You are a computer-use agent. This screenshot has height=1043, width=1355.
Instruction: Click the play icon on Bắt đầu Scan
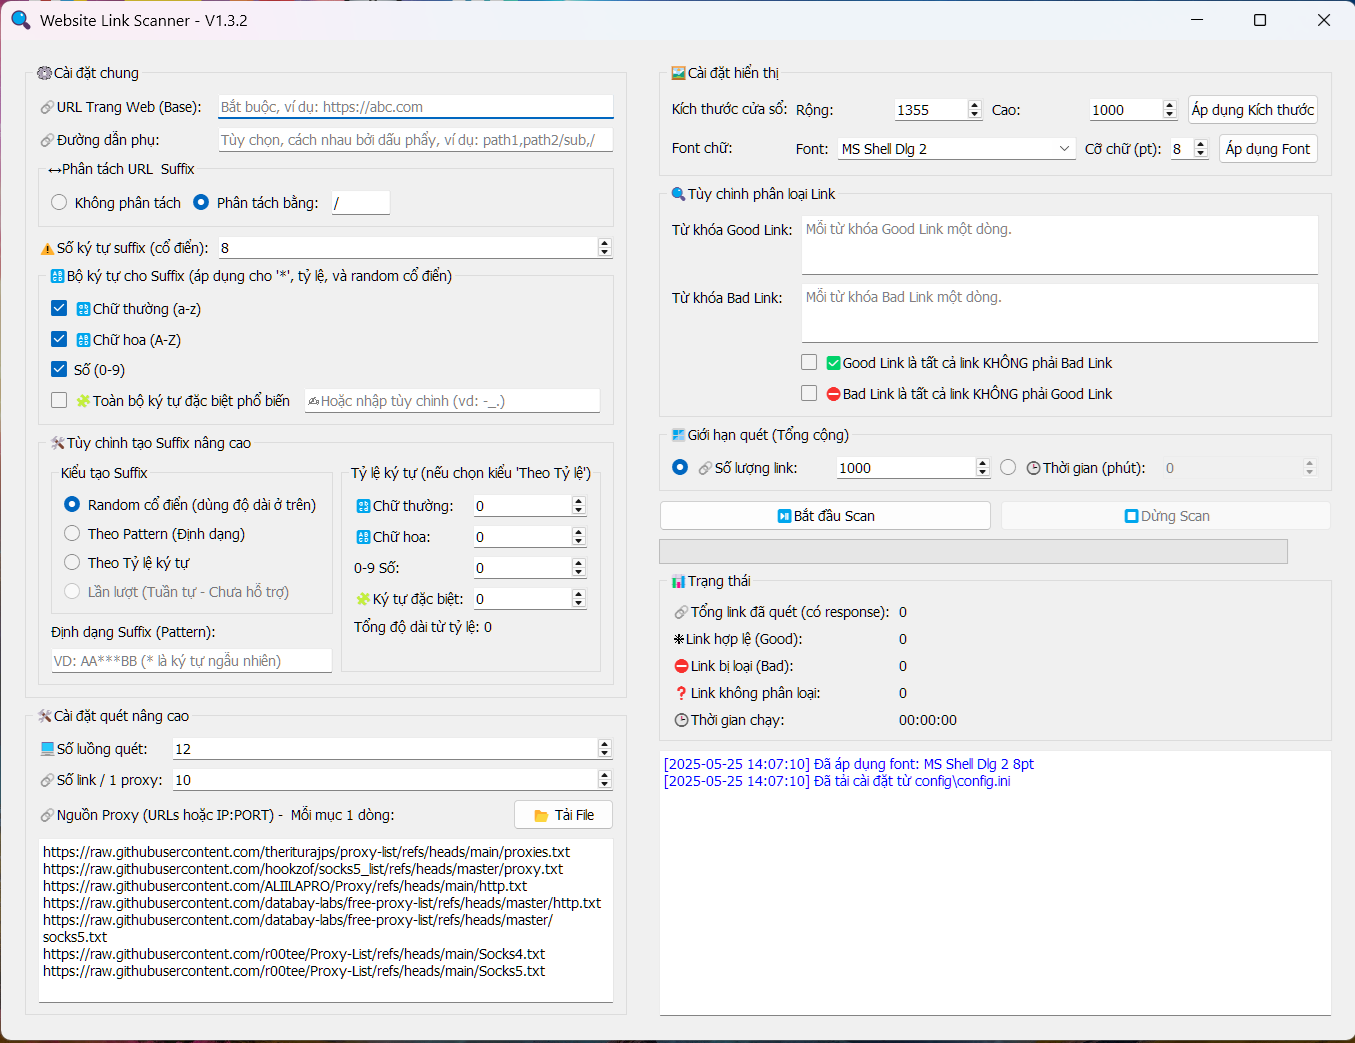pos(785,516)
